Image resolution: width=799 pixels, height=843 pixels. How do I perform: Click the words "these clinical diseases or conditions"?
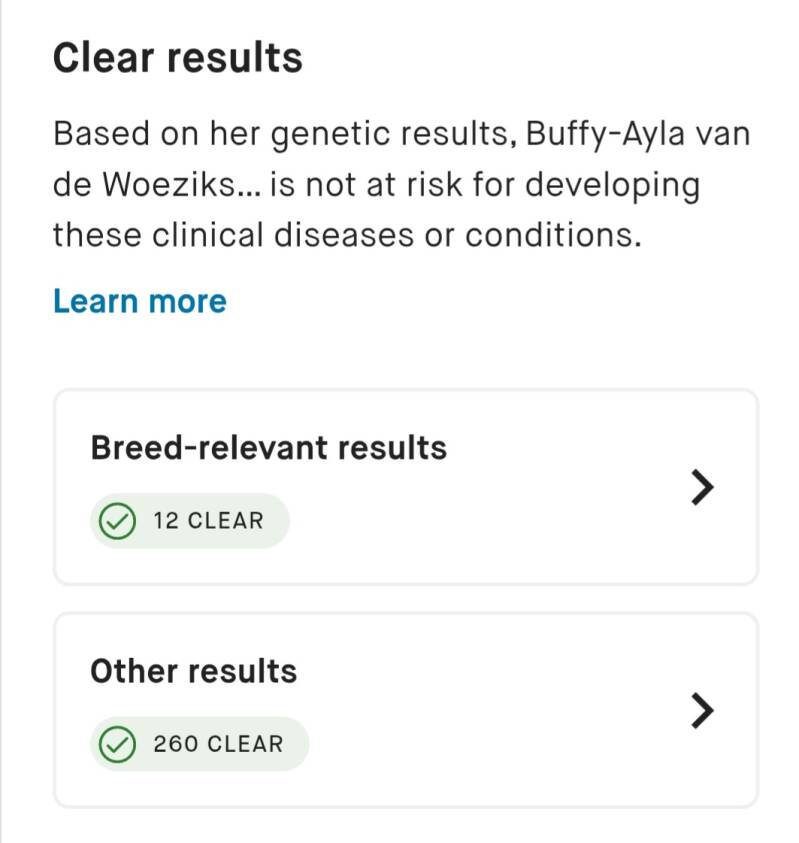(346, 236)
